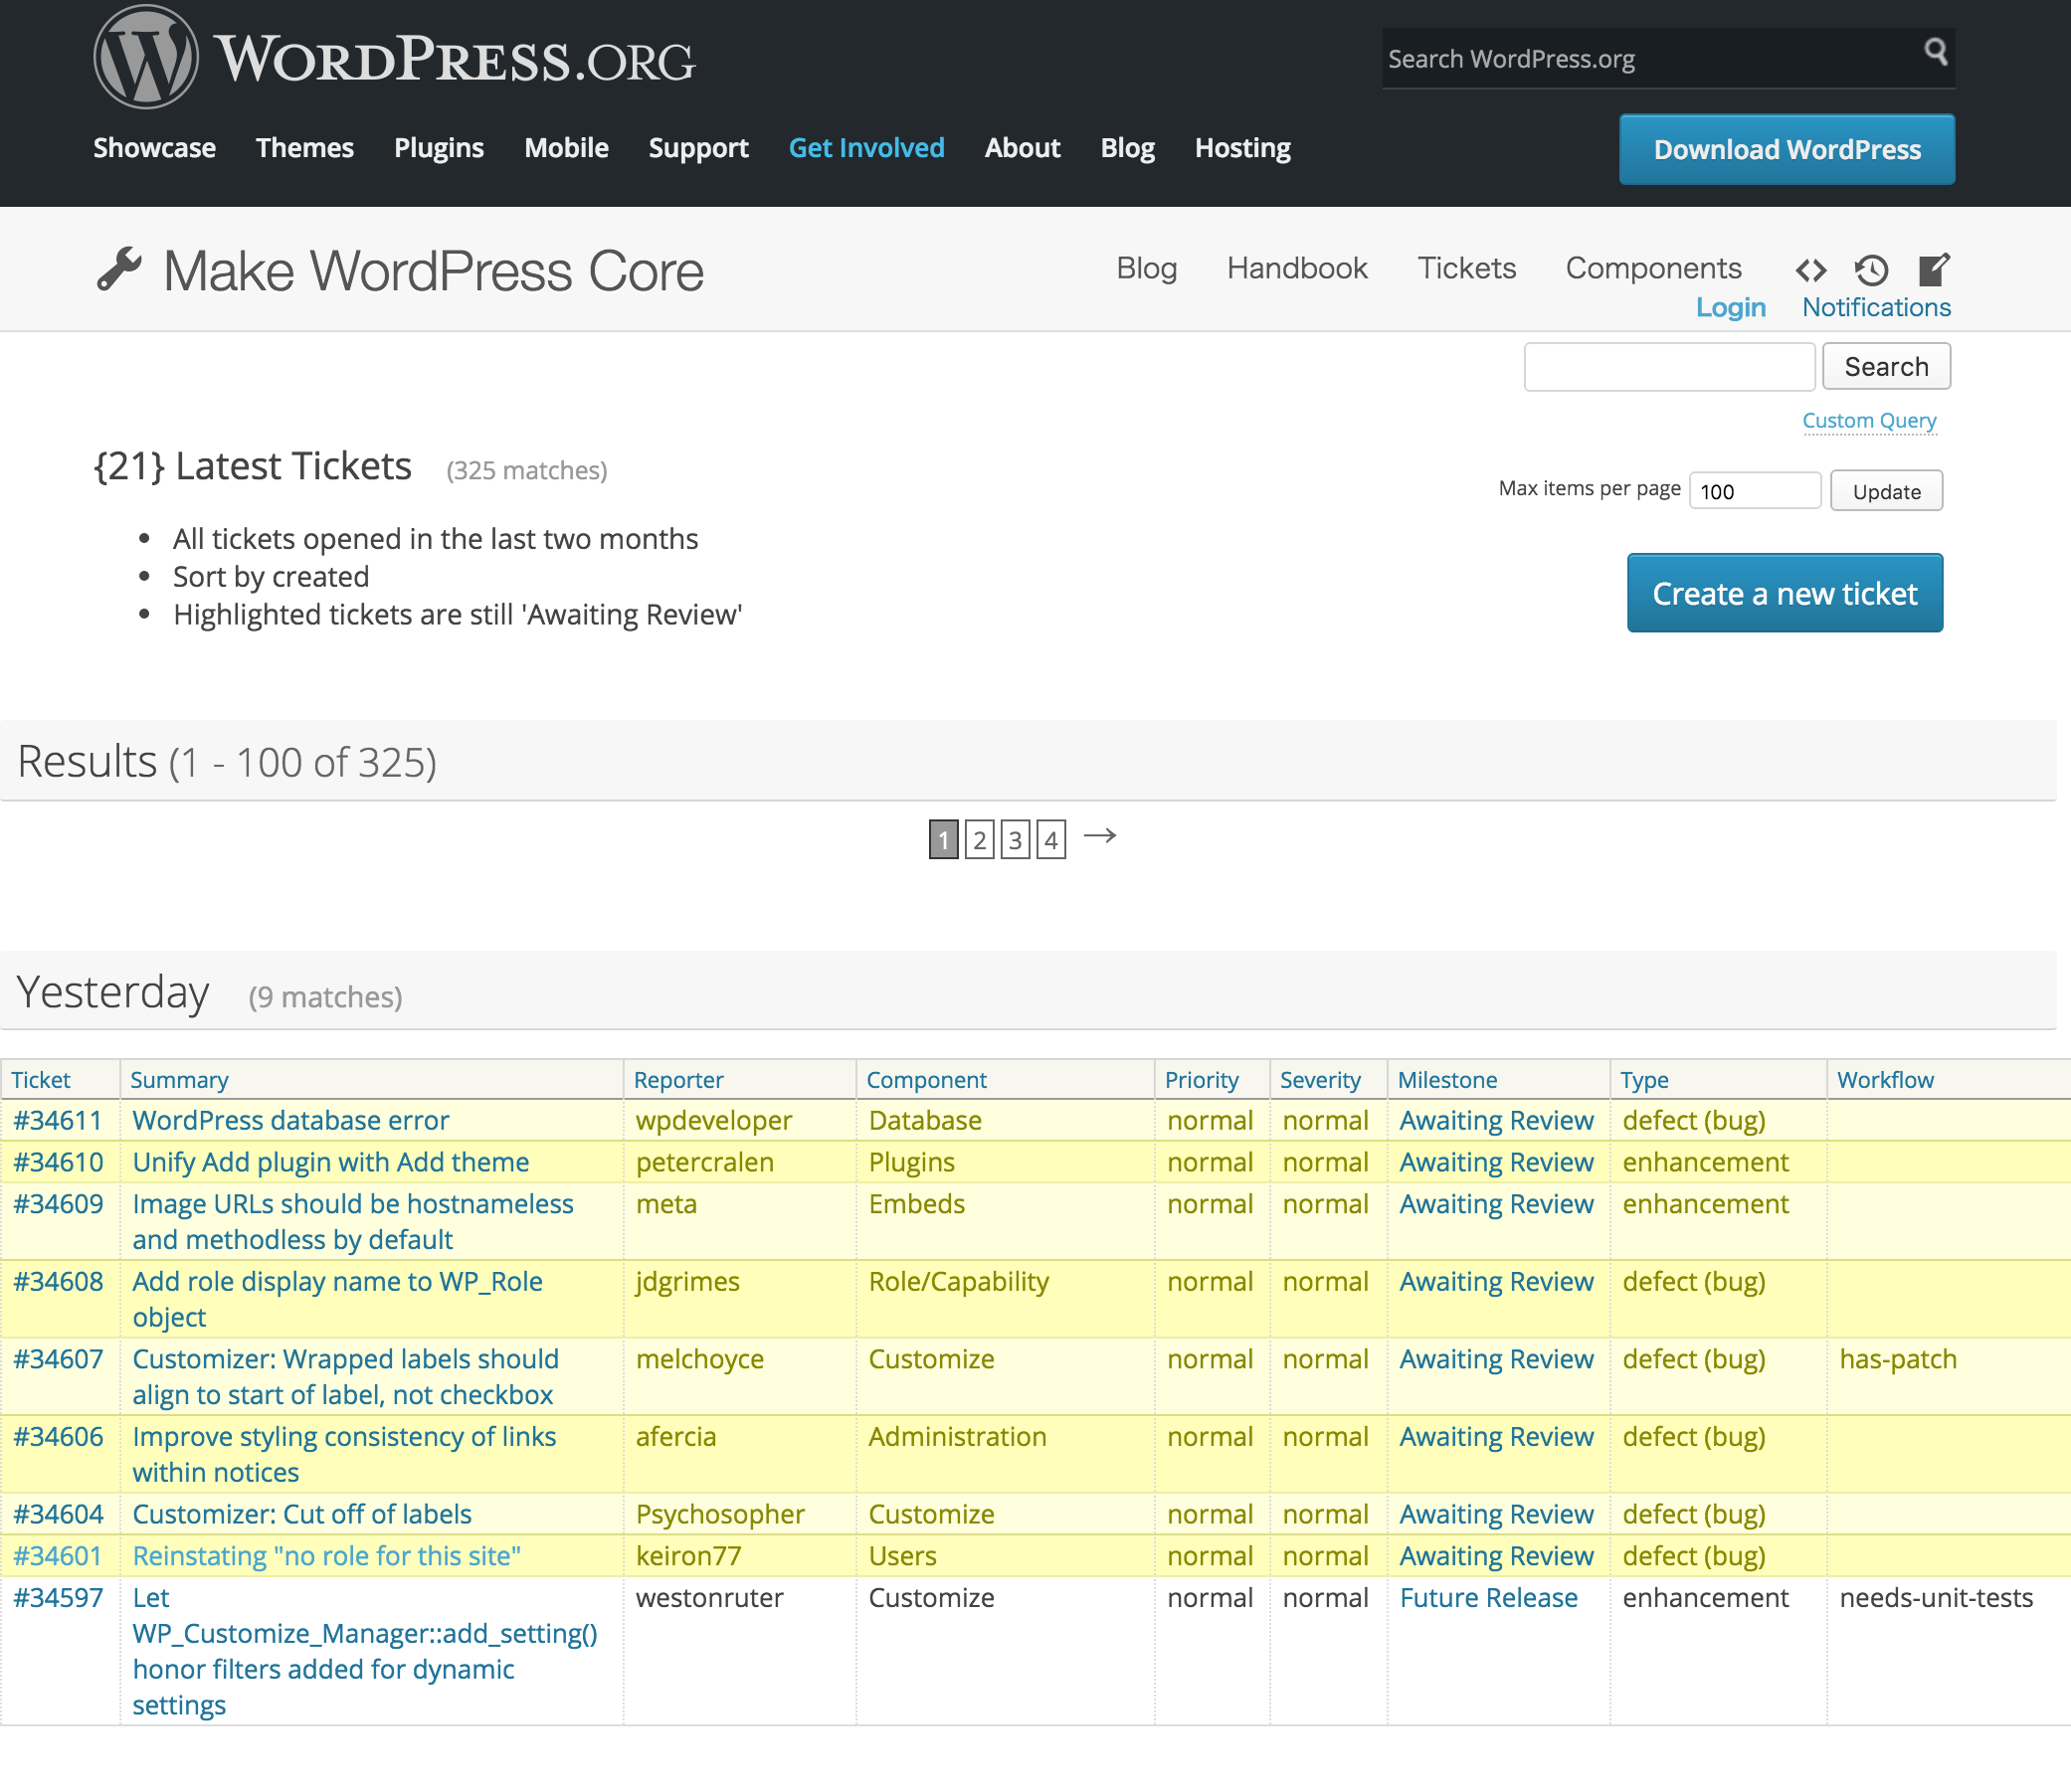
Task: Open Improve styling consistency of links summary
Action: pos(344,1455)
